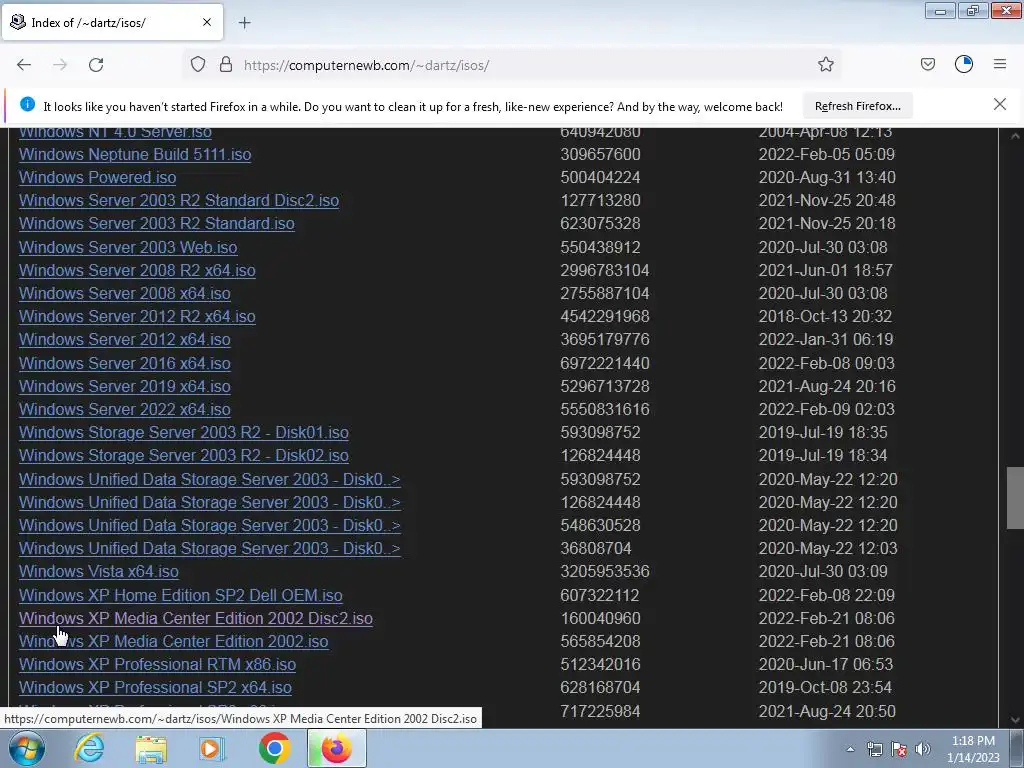Select the Index of /~dartz/isos/ tab
The height and width of the screenshot is (768, 1024).
pos(112,22)
